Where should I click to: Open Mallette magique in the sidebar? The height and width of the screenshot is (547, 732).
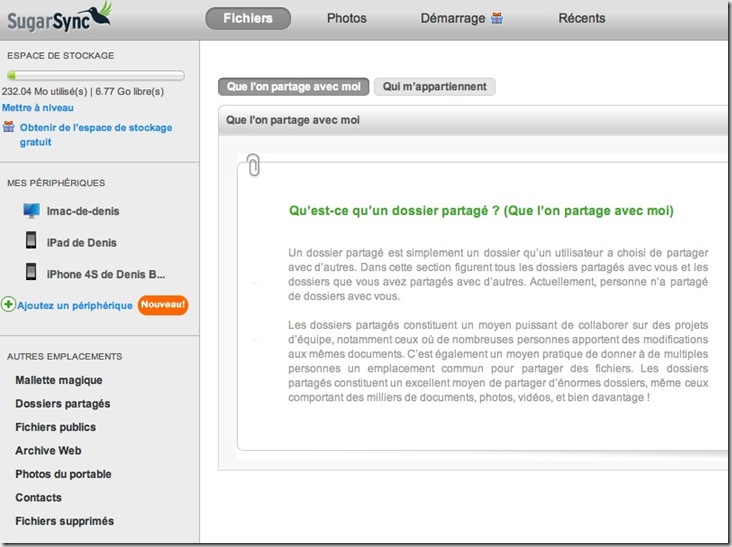click(59, 380)
